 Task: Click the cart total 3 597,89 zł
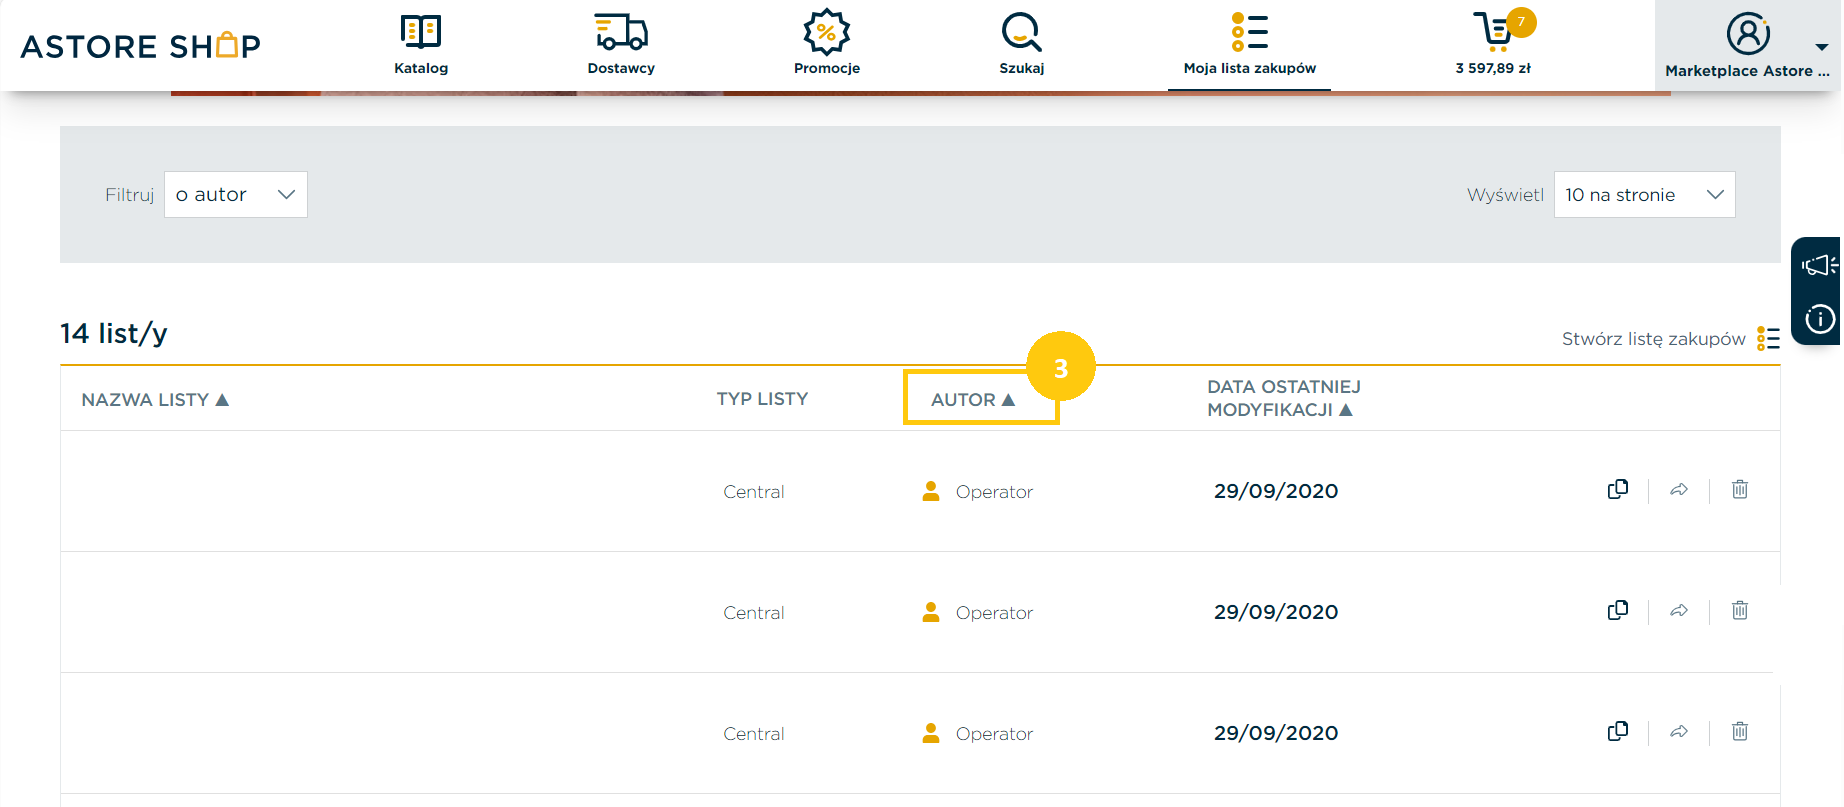1493,68
